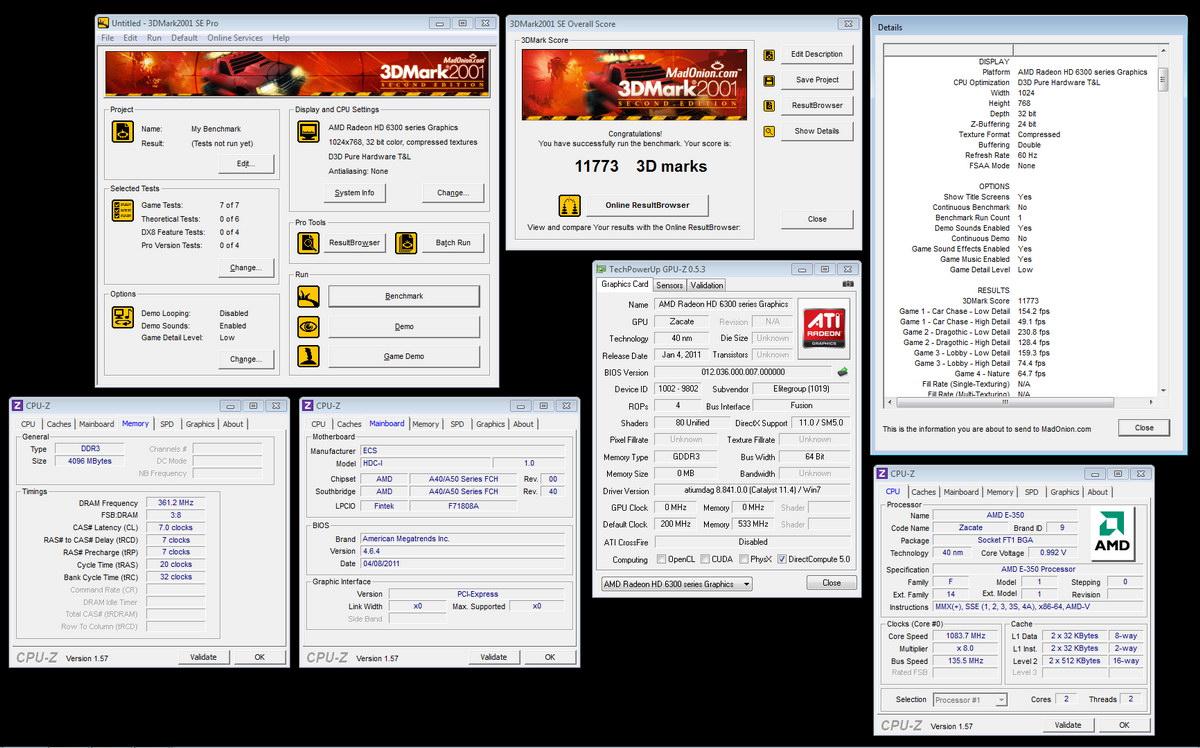Click the Selected Tests checklist icon

(122, 211)
